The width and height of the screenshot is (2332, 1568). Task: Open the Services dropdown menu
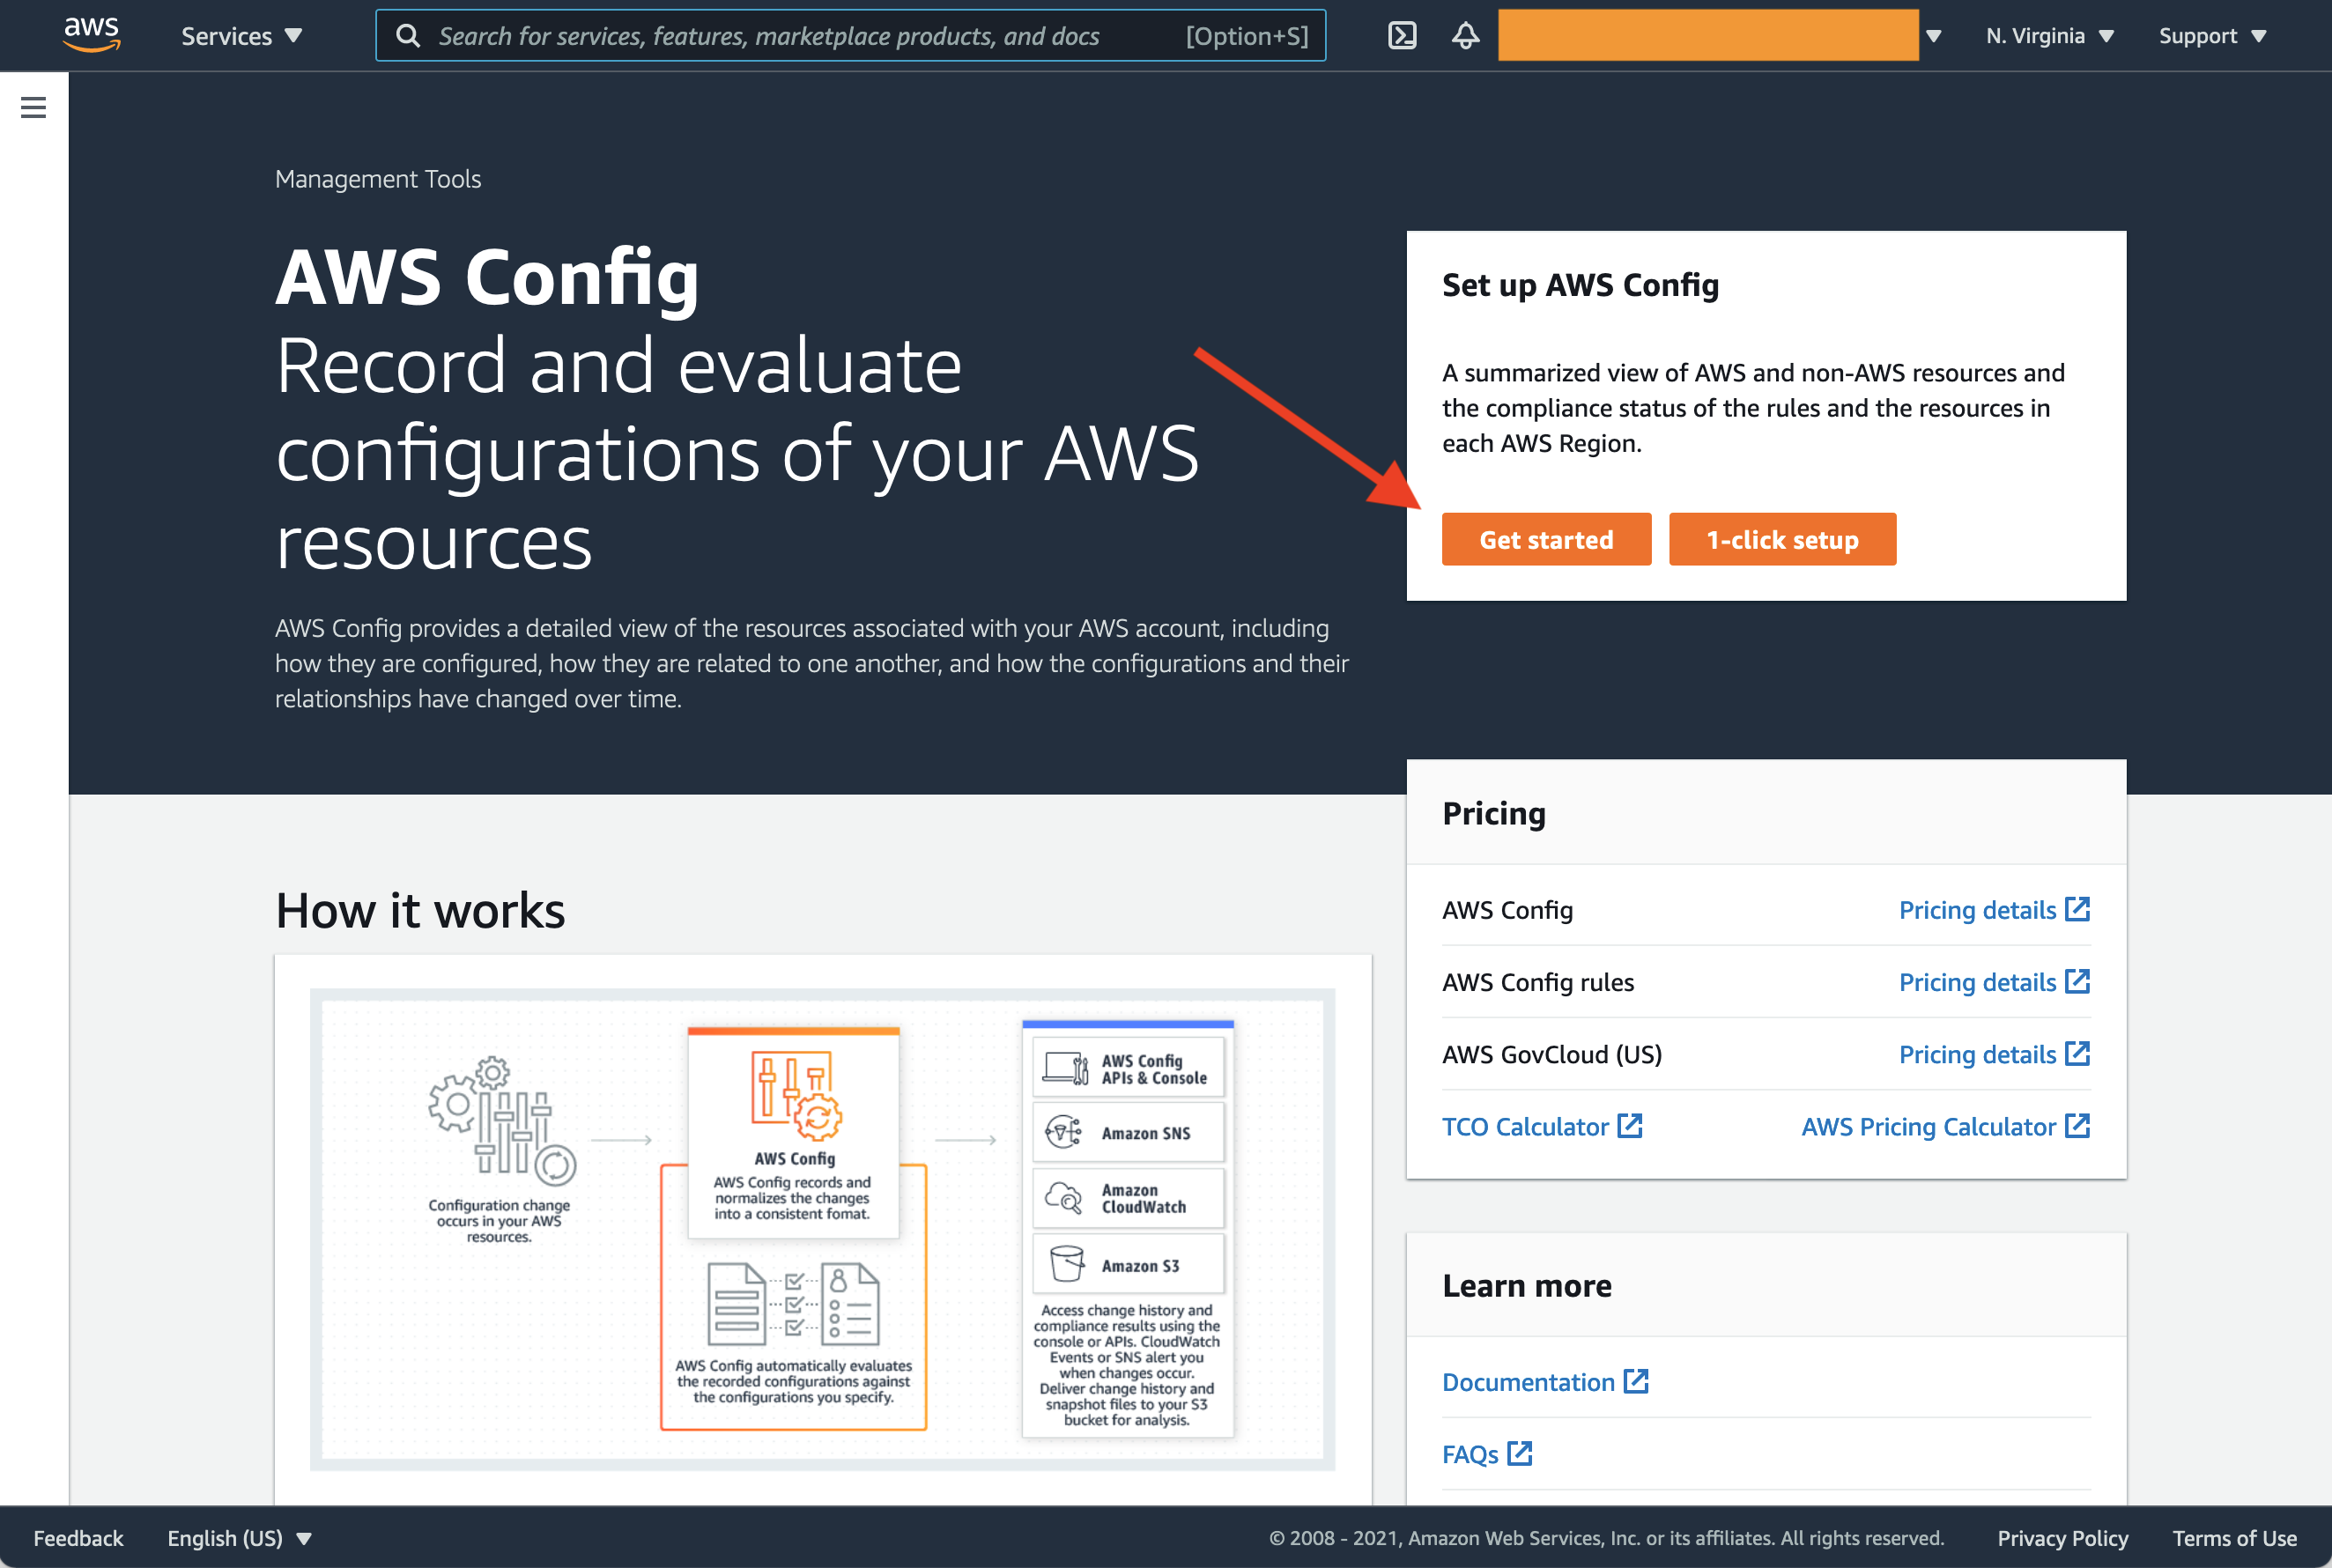(x=241, y=36)
